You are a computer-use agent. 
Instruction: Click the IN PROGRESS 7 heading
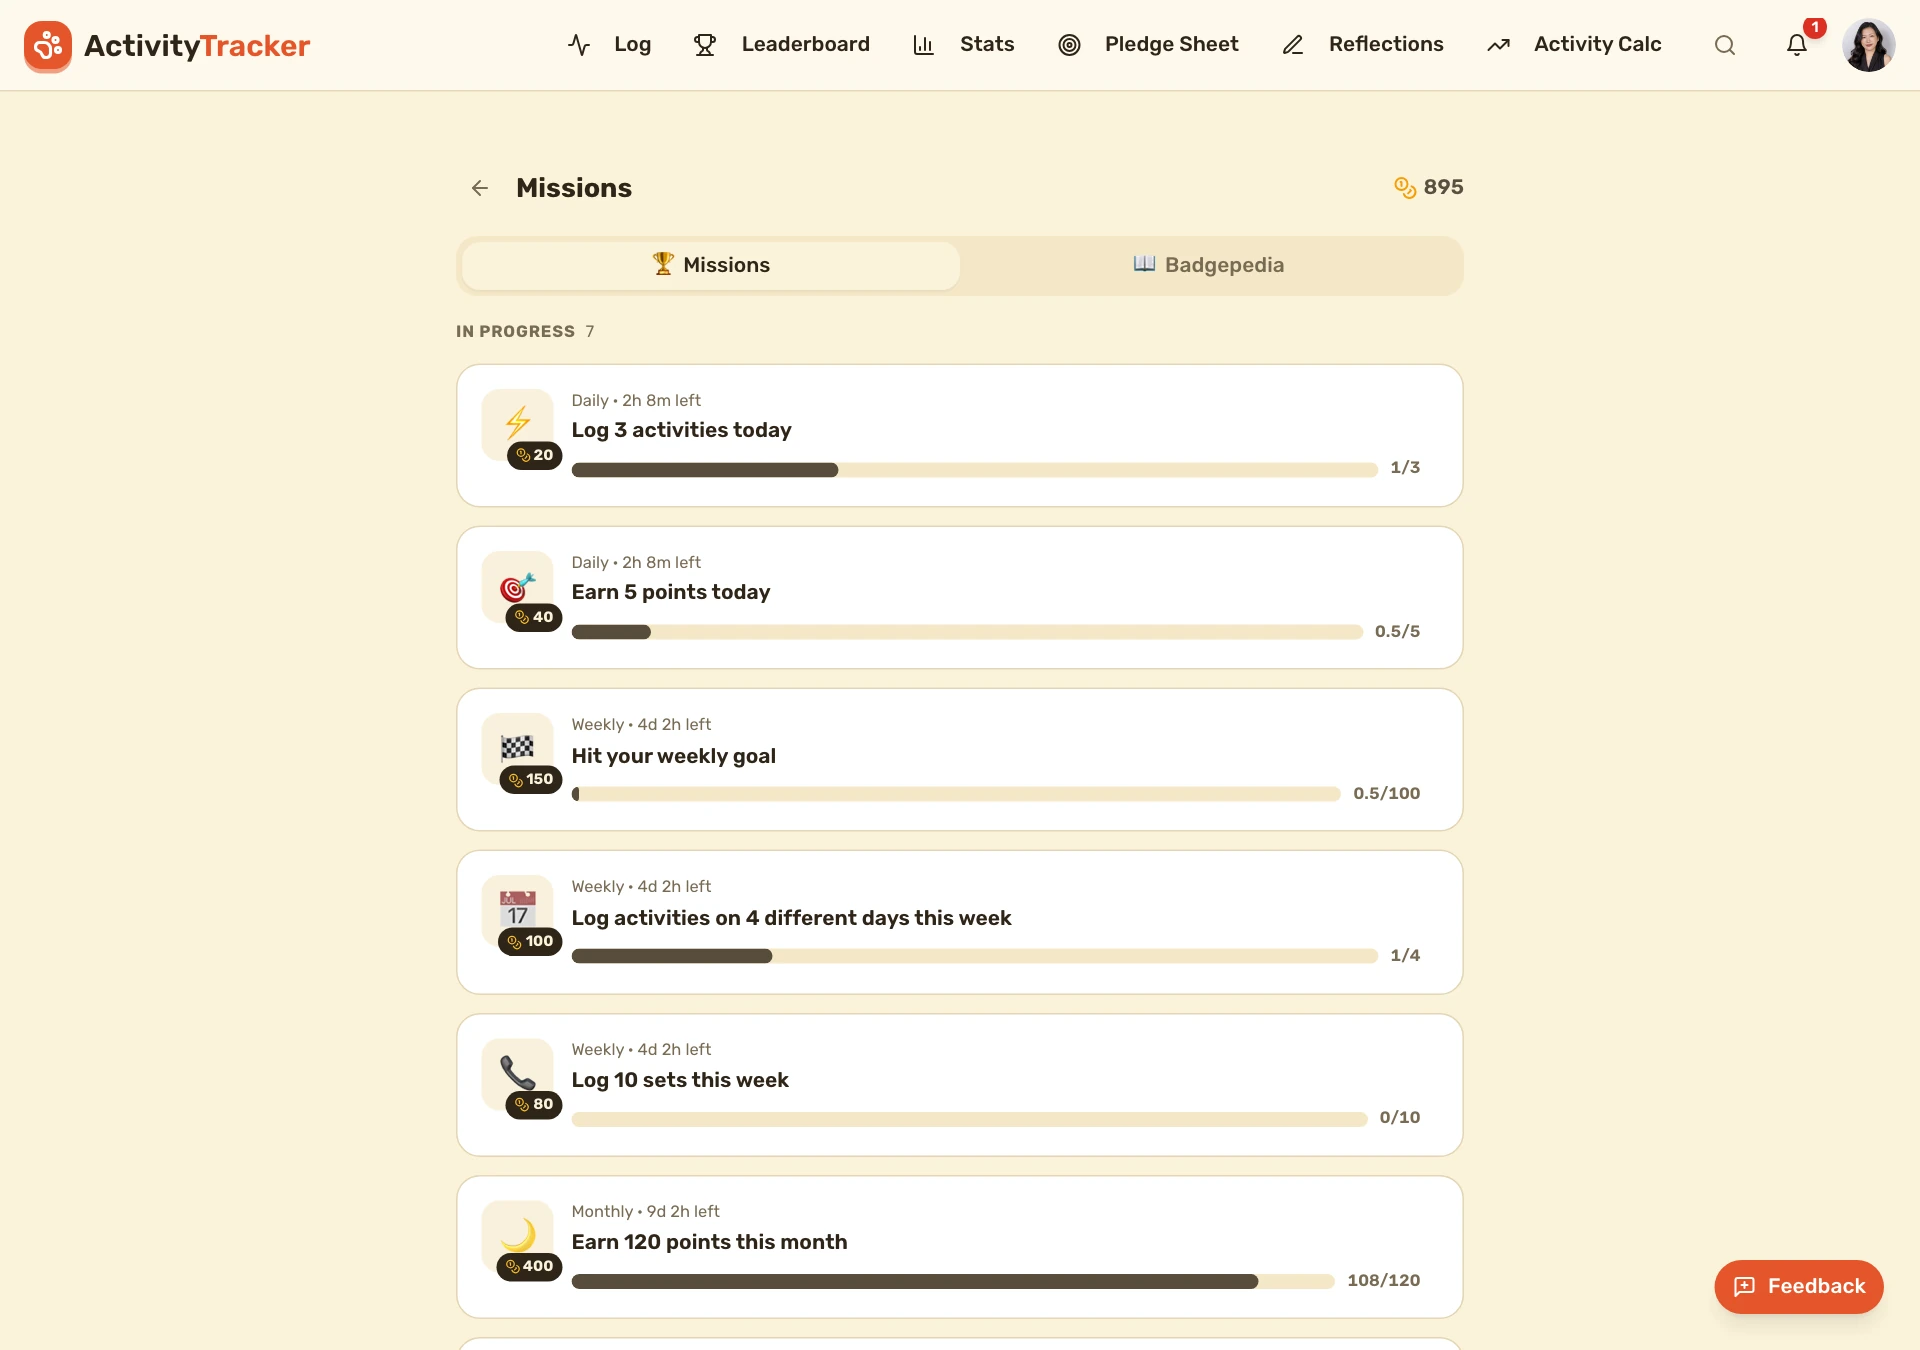click(525, 331)
